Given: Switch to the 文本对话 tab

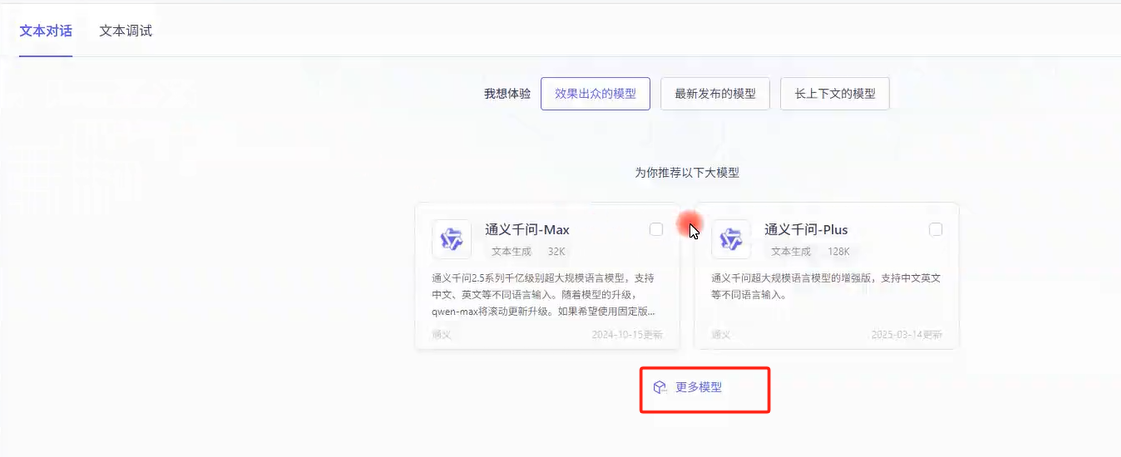Looking at the screenshot, I should [46, 31].
